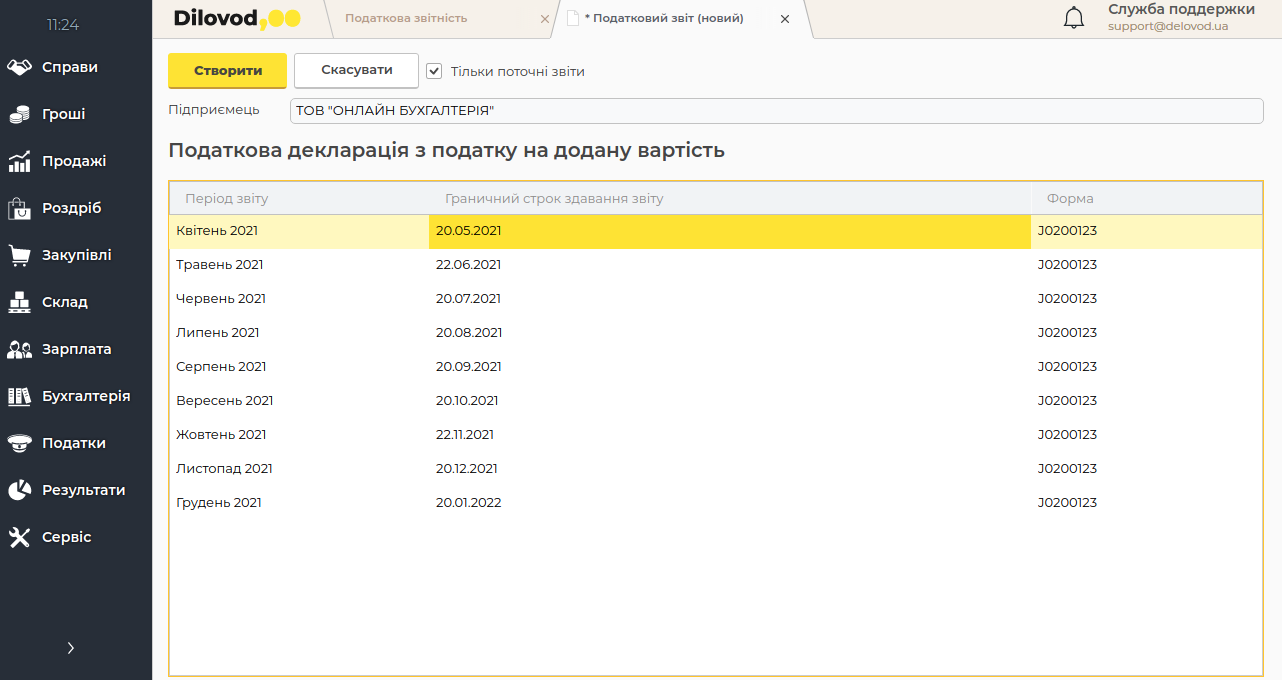Open notifications bell icon
Image resolution: width=1282 pixels, height=680 pixels.
(x=1073, y=18)
